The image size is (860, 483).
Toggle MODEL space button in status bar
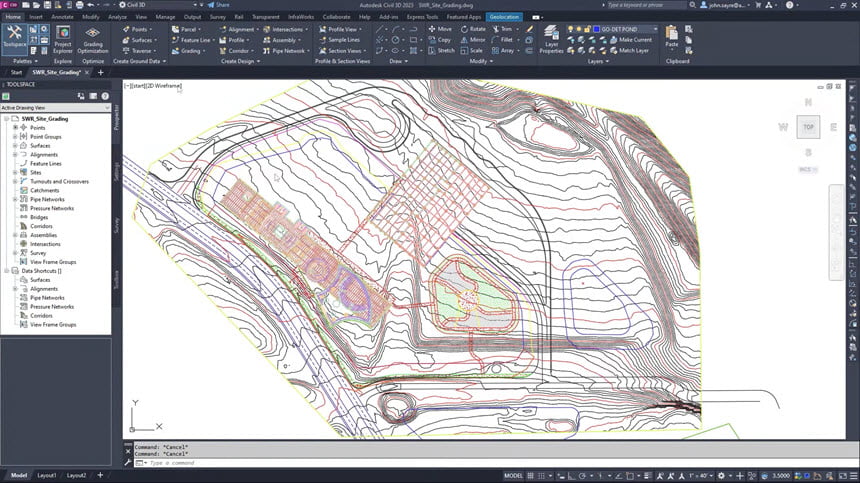pos(513,476)
